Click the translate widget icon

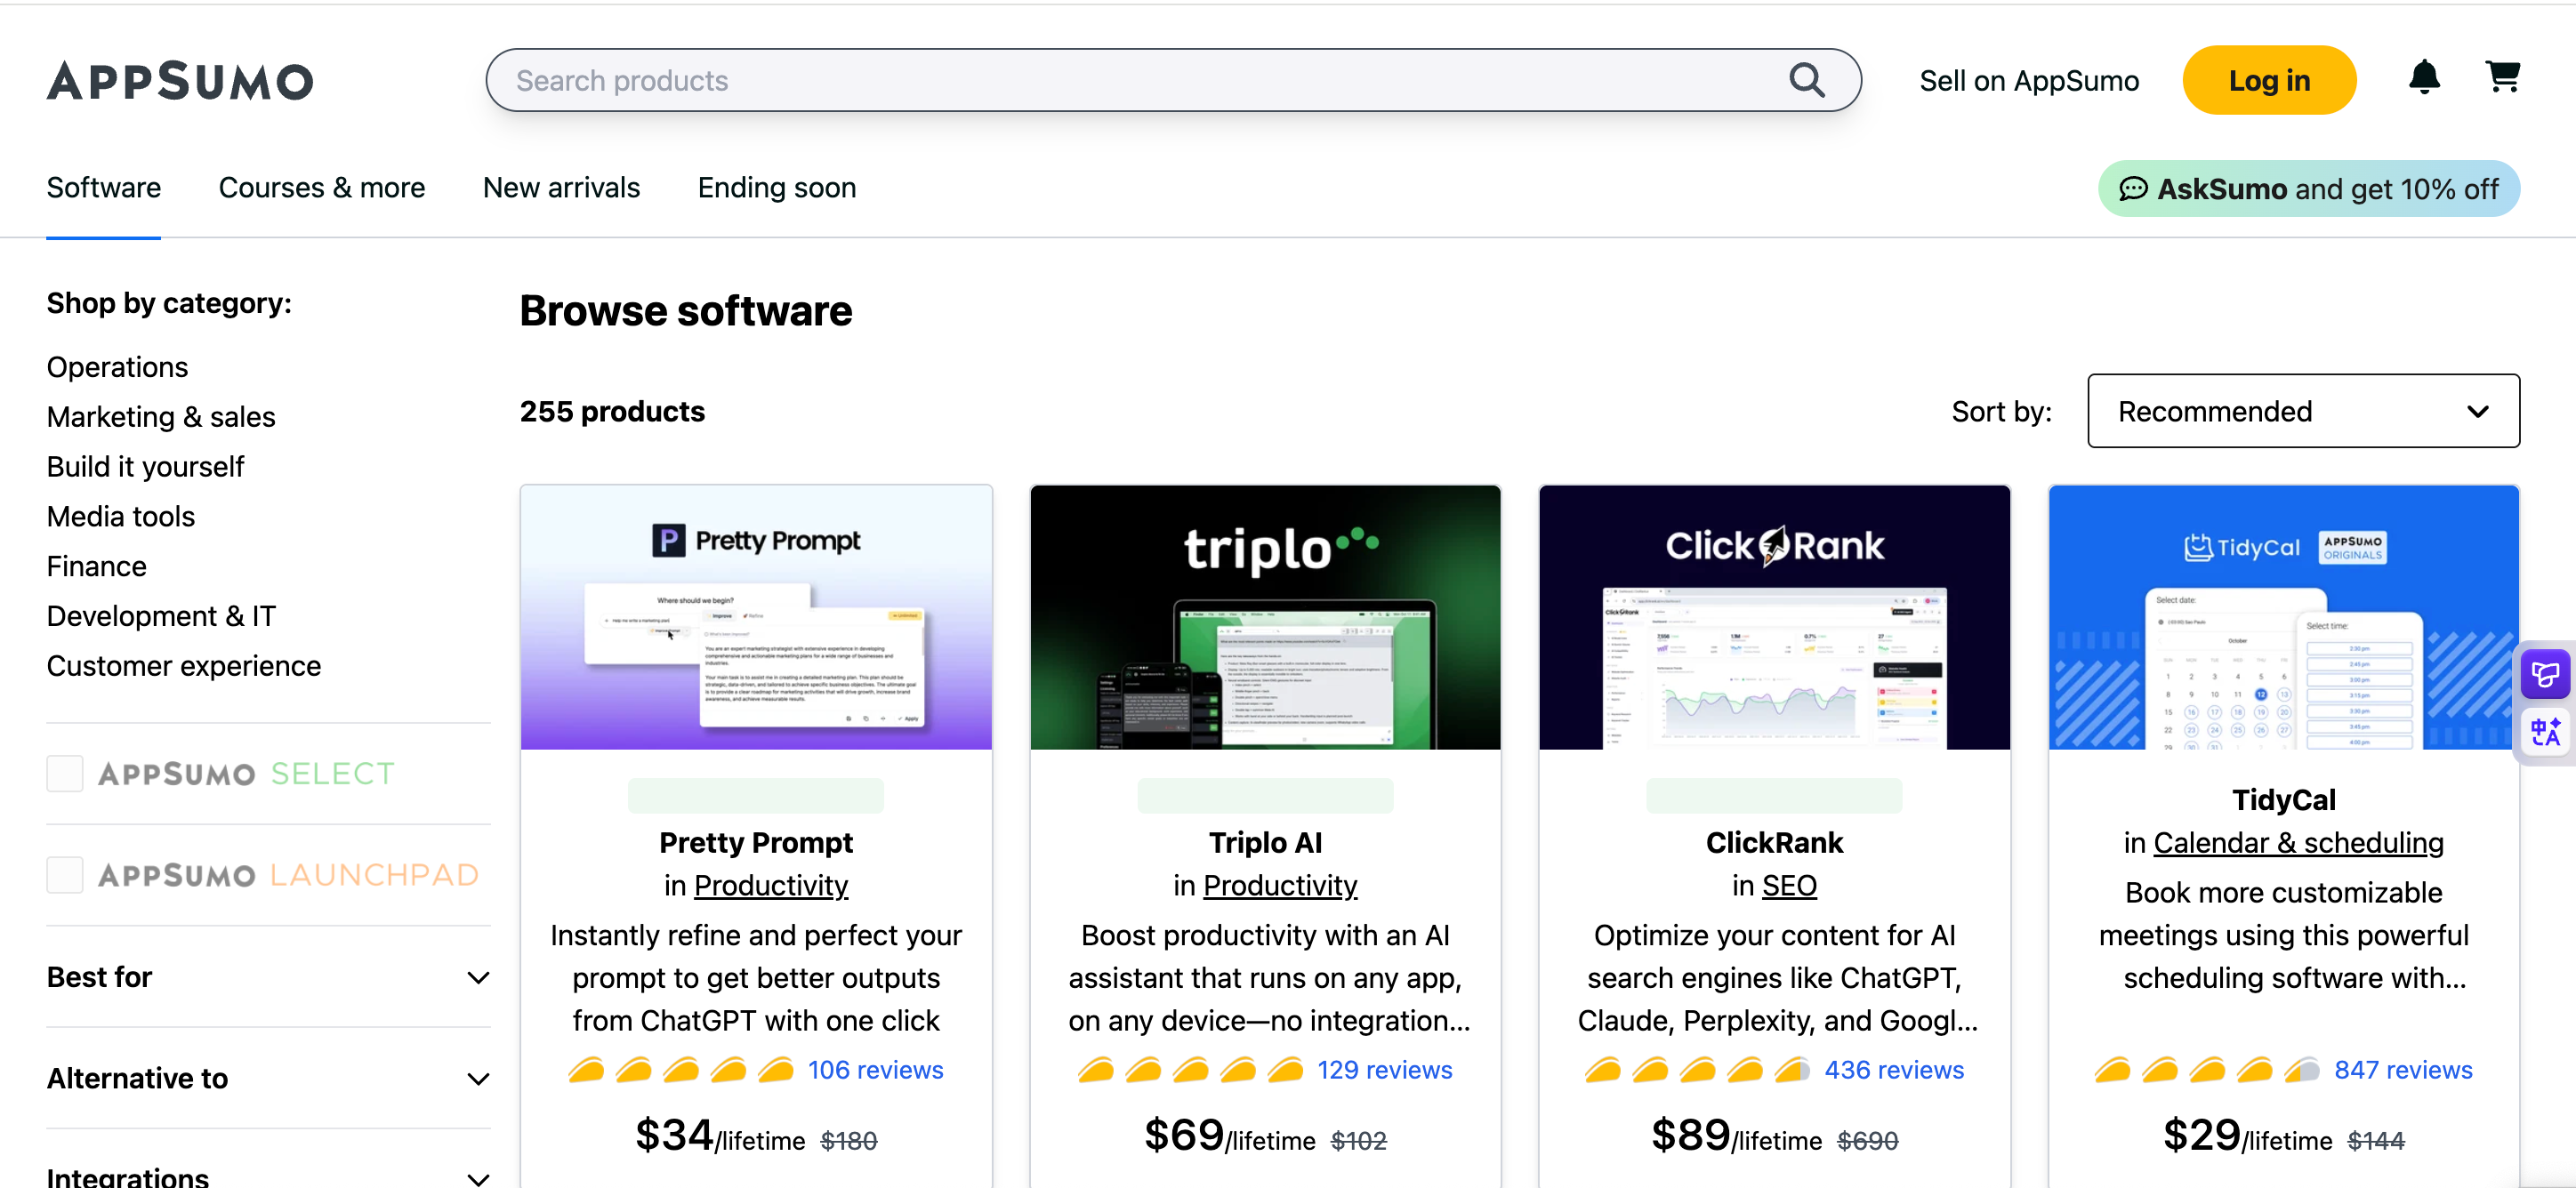coord(2546,732)
